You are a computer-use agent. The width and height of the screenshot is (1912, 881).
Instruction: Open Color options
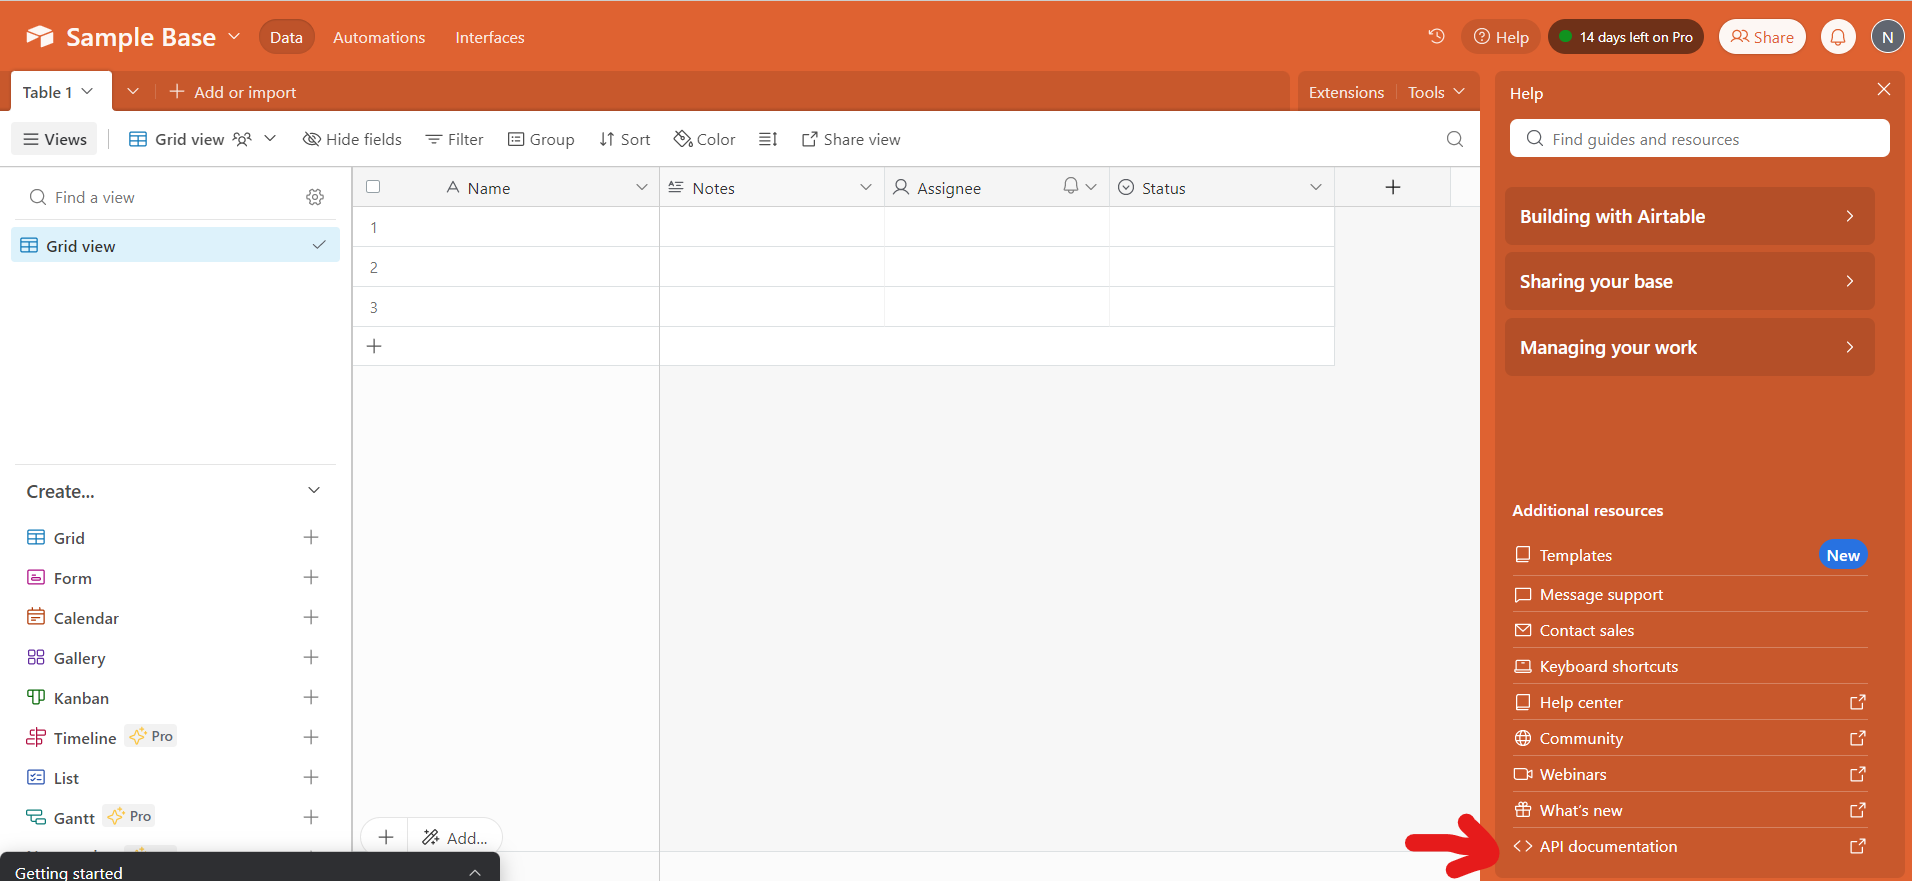point(705,139)
